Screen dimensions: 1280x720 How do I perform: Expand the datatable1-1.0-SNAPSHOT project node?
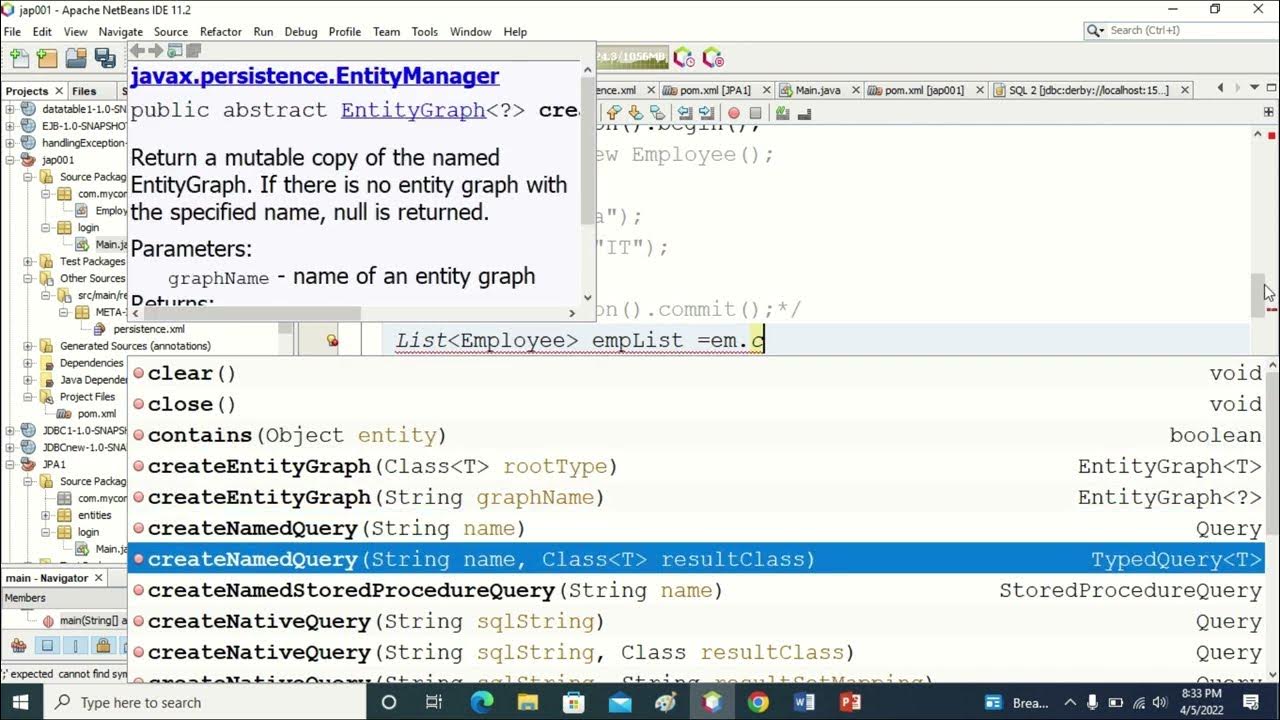tap(10, 108)
